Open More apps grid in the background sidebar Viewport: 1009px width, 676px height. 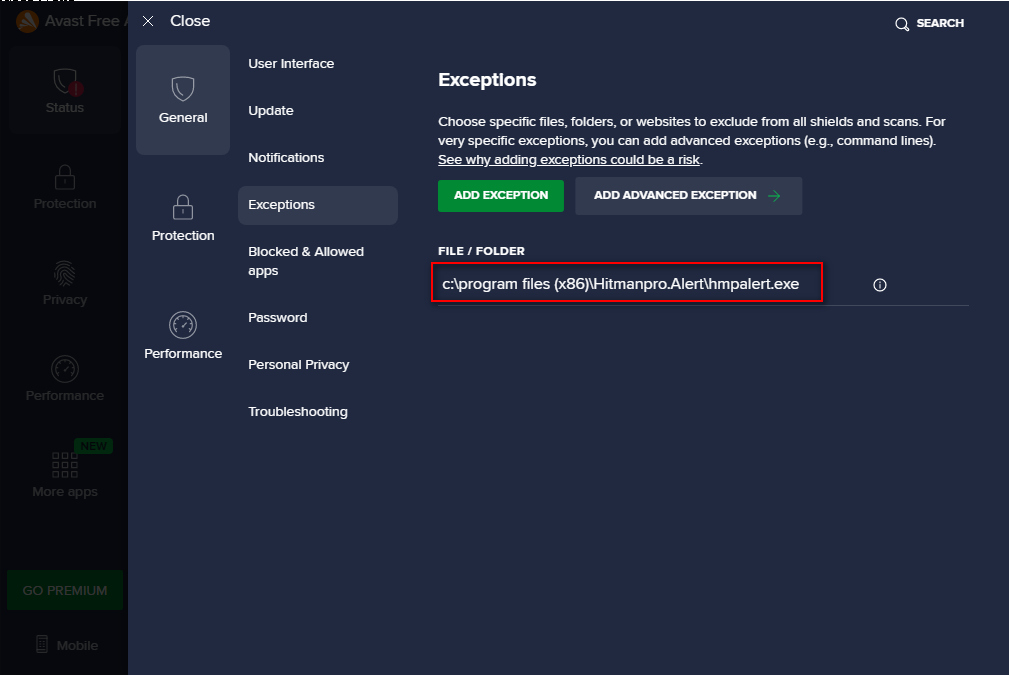pyautogui.click(x=65, y=464)
